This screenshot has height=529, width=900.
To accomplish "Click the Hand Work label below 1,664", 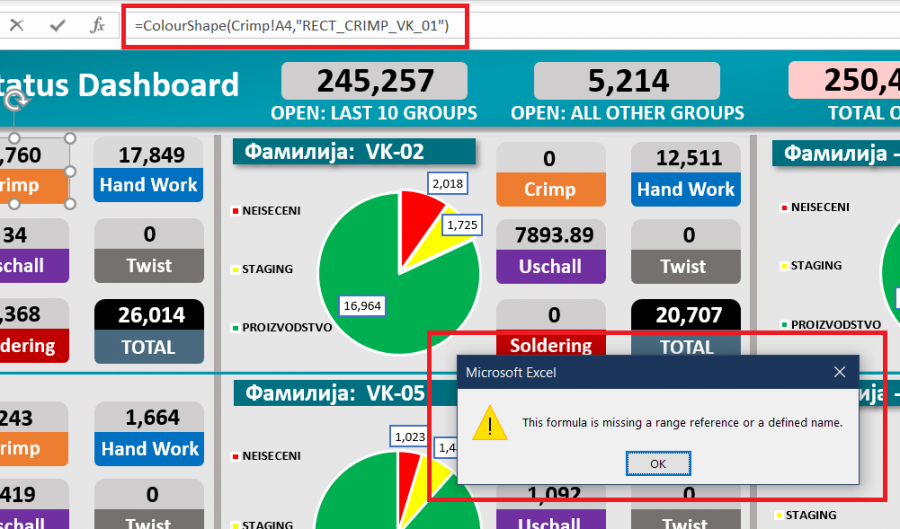I will (149, 449).
